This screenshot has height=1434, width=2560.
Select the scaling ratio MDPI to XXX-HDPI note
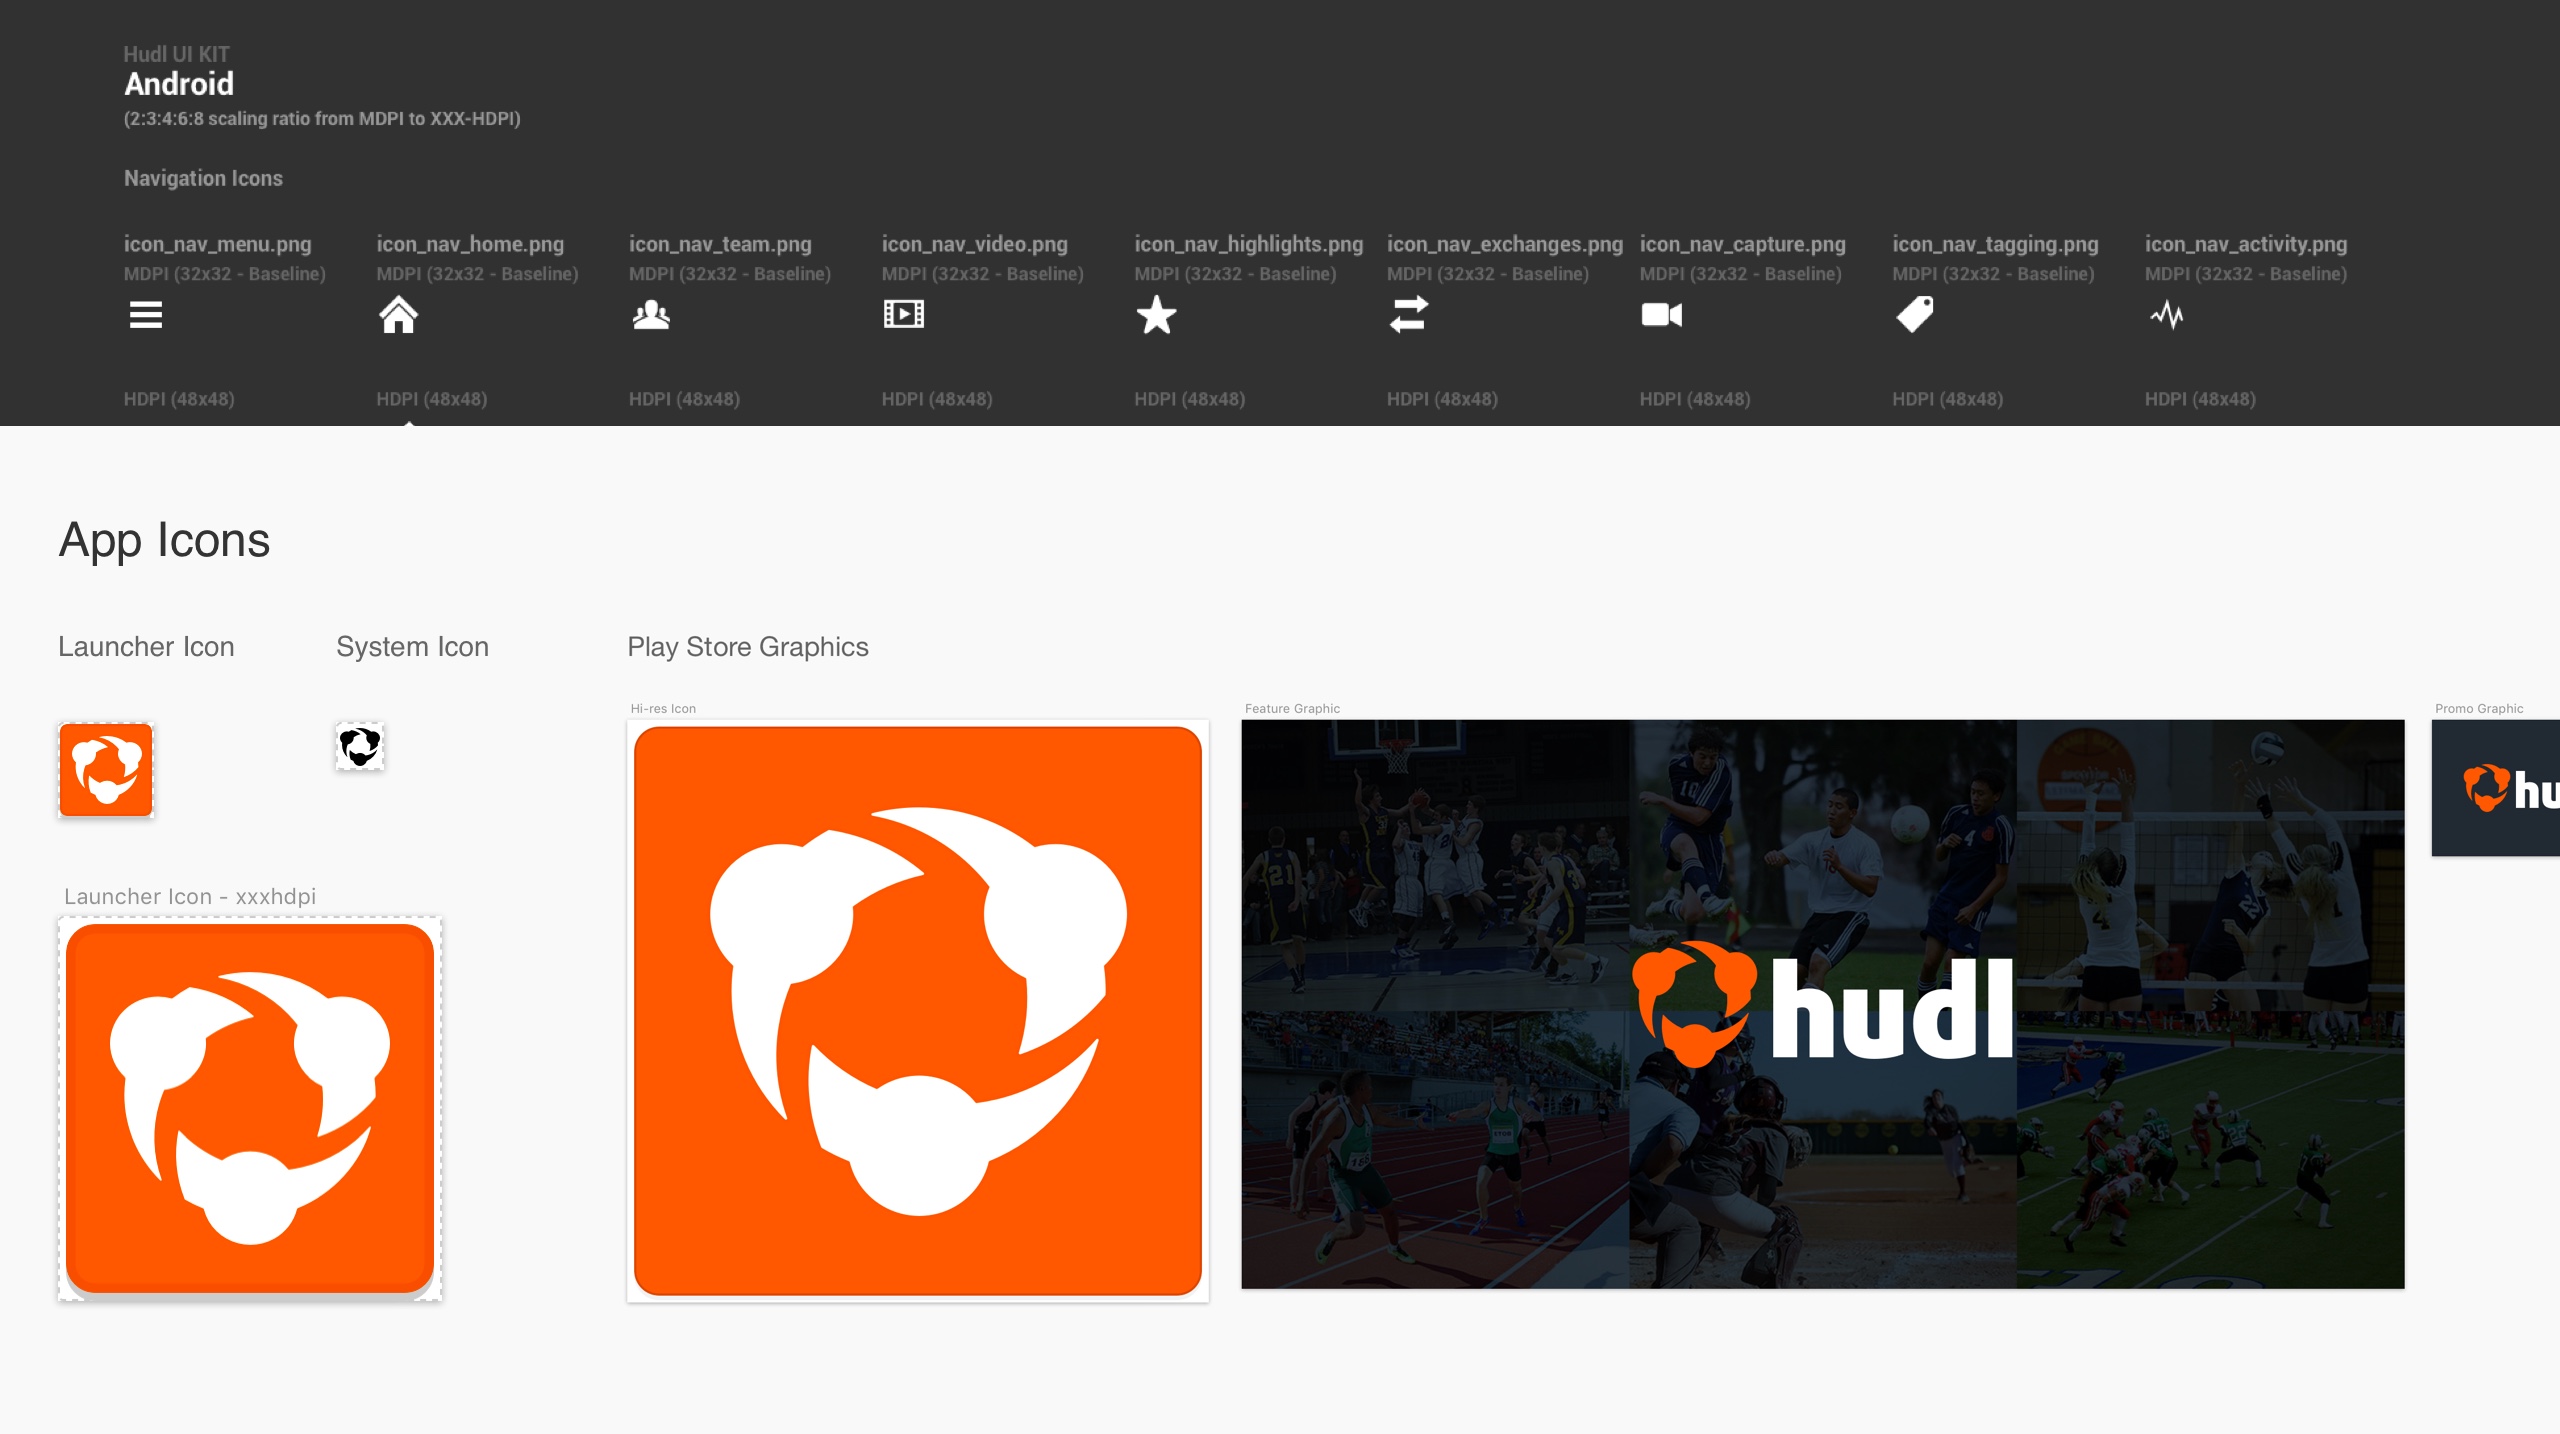pyautogui.click(x=322, y=119)
